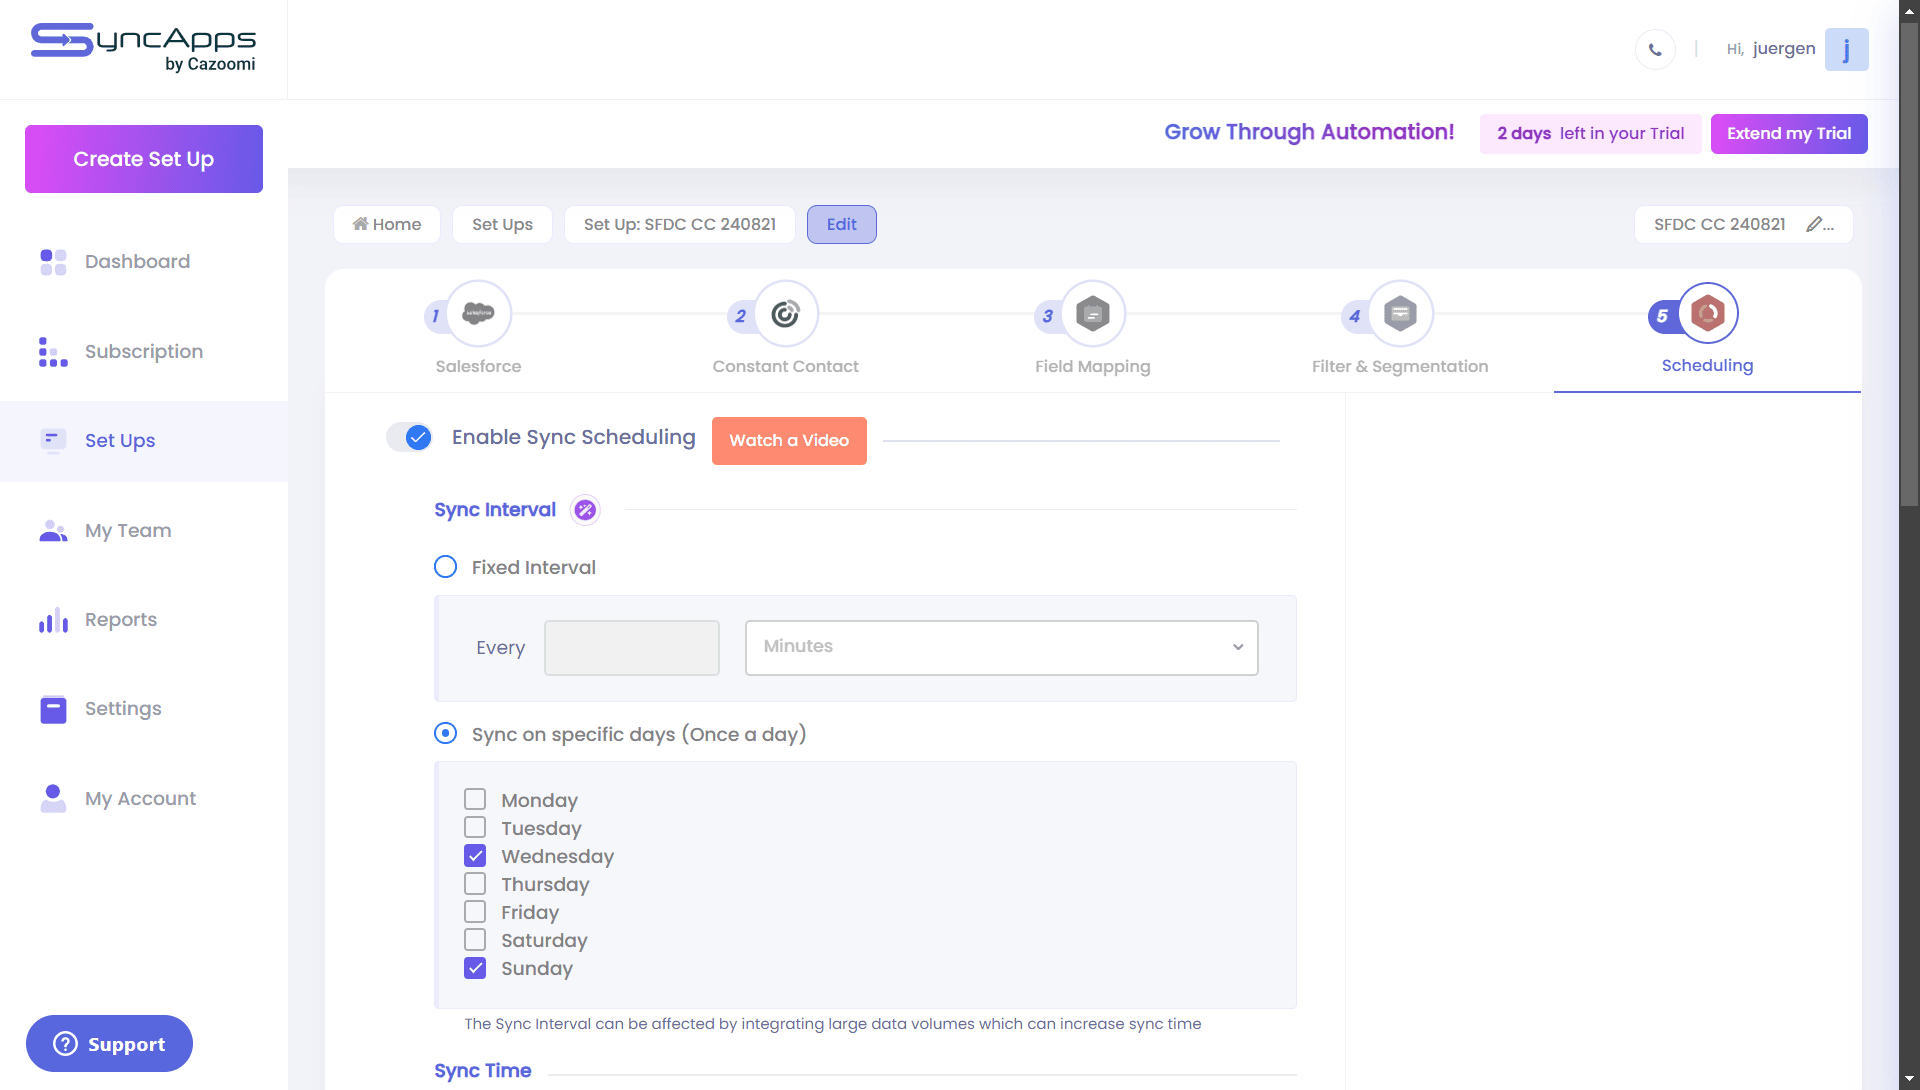
Task: Switch to Filter & Segmentation step tab
Action: pos(1399,331)
